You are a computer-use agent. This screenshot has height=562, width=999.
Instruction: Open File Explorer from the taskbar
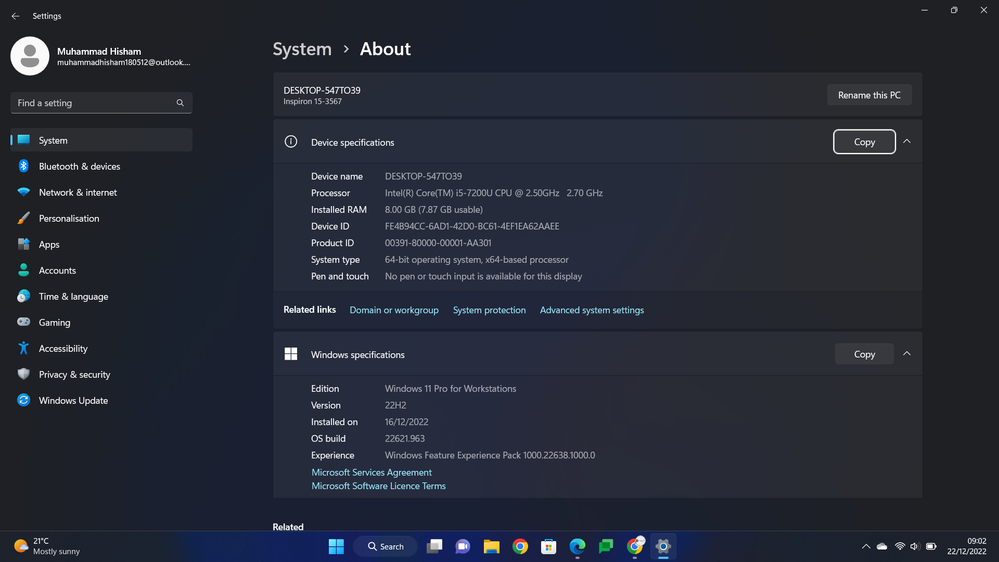pyautogui.click(x=491, y=546)
